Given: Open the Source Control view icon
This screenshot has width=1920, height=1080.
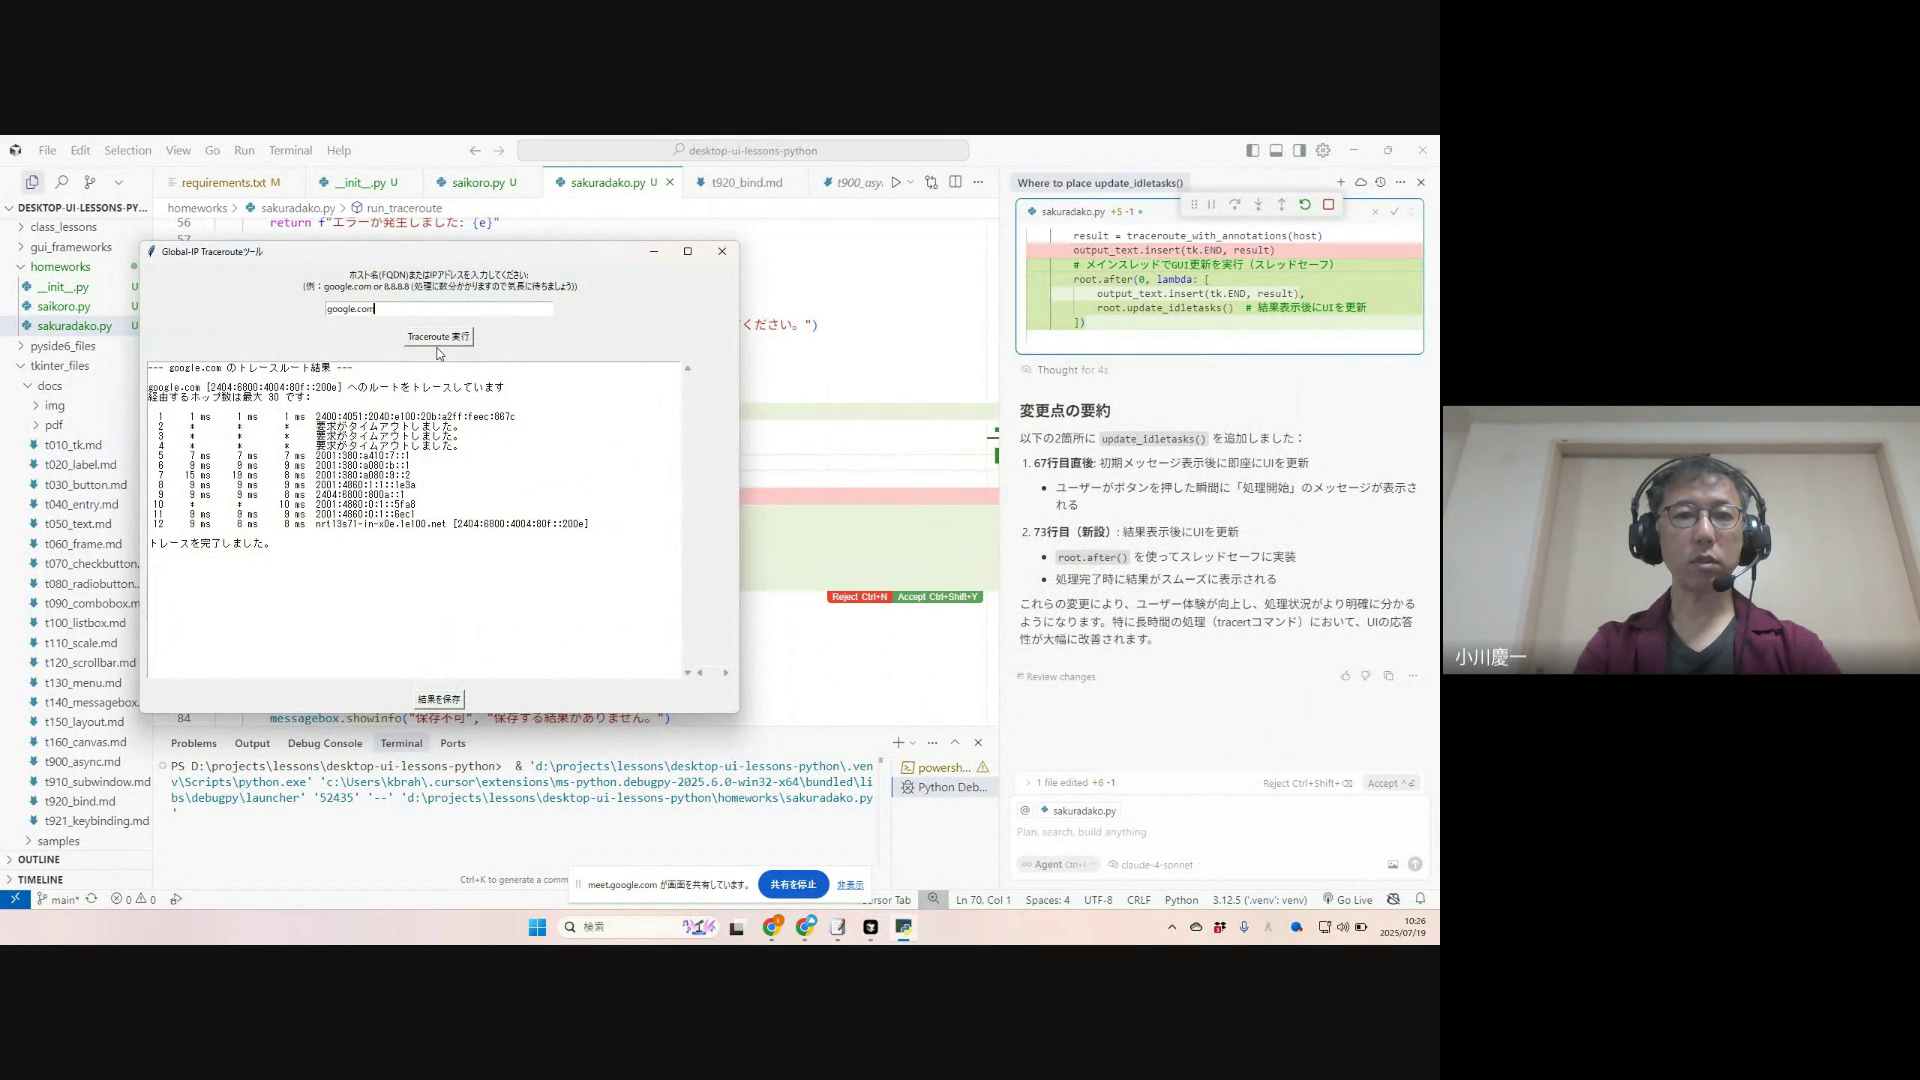Looking at the screenshot, I should (90, 182).
